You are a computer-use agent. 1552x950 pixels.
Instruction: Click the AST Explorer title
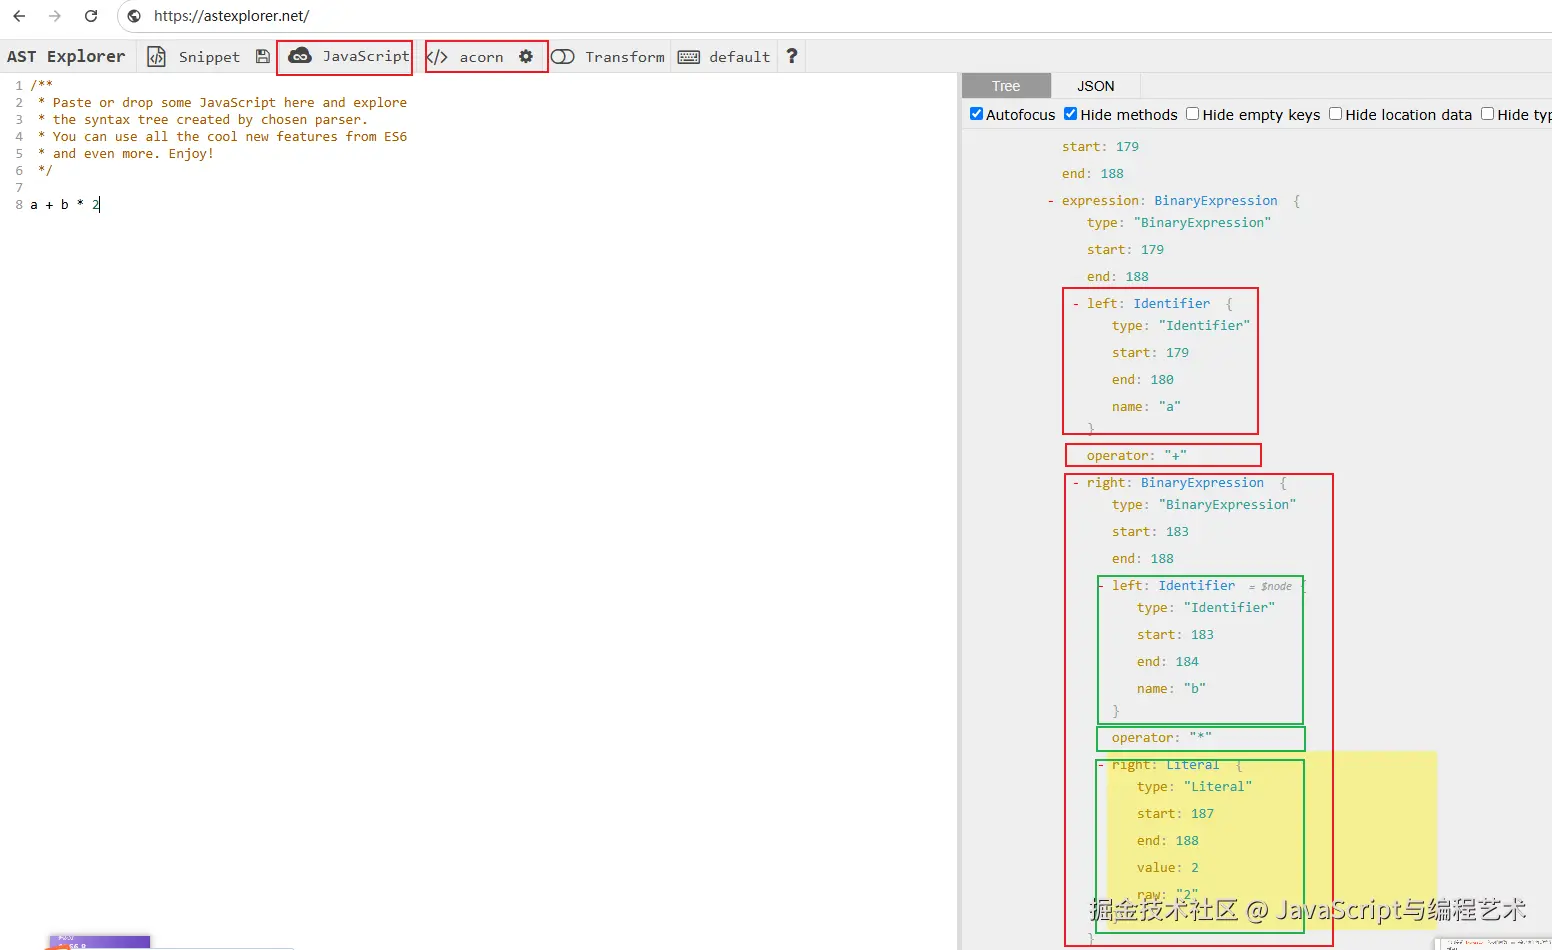[66, 56]
